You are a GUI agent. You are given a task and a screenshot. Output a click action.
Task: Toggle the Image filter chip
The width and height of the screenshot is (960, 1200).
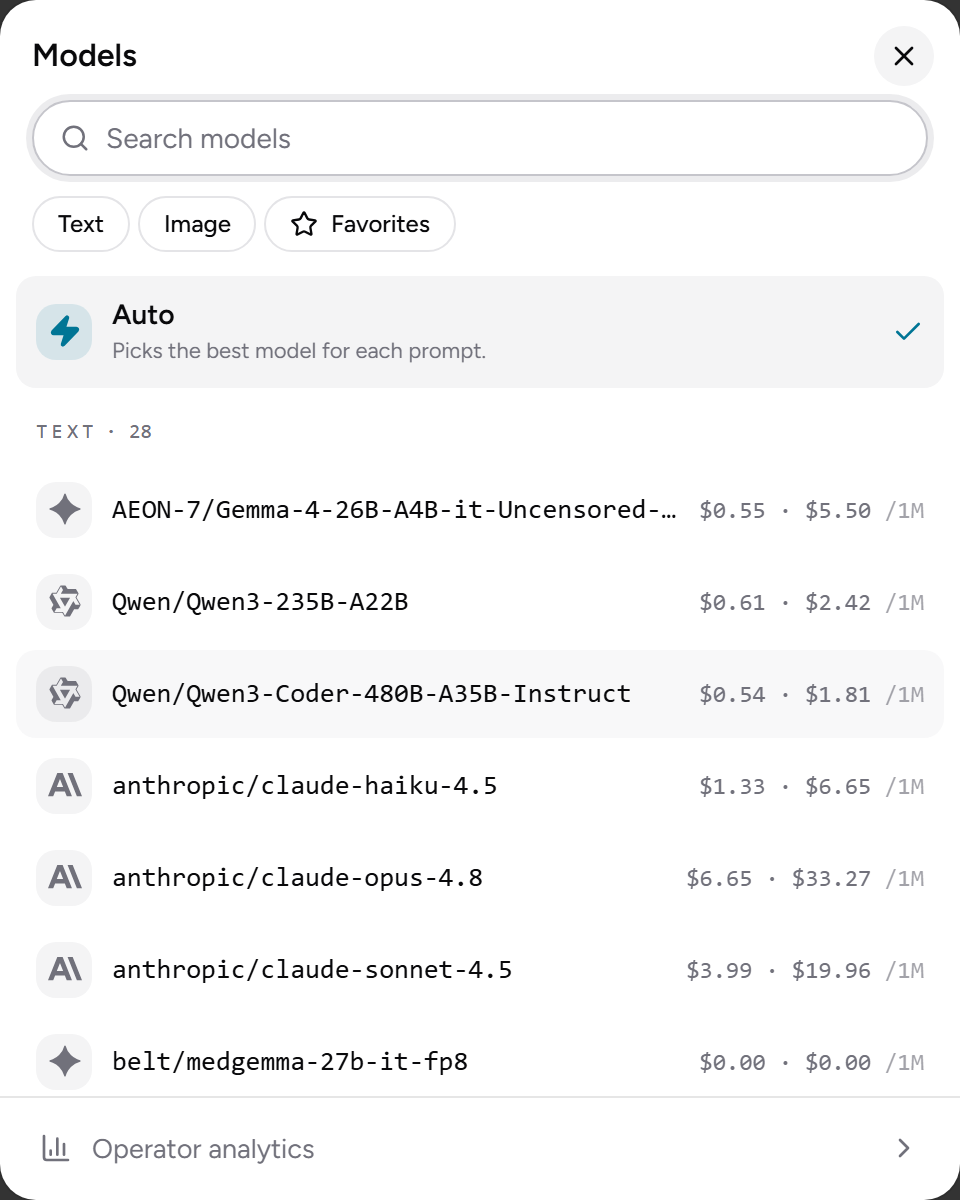(x=197, y=224)
